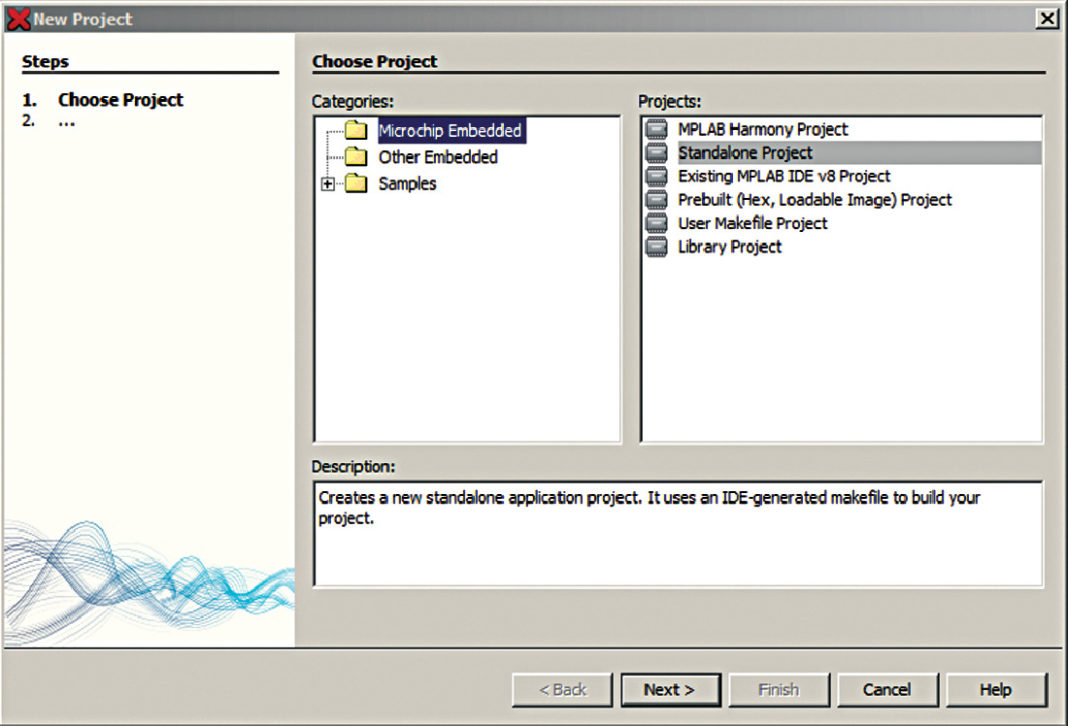Click the chip icon beside Library Project

pos(656,246)
